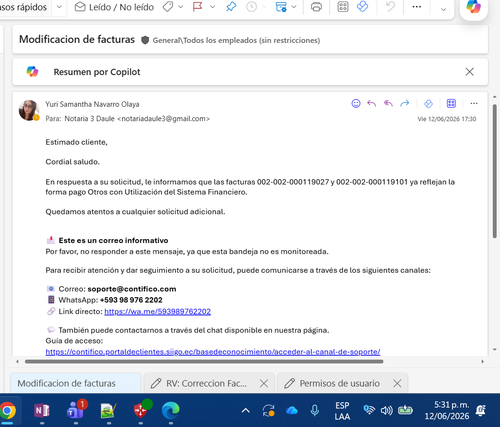This screenshot has width=500, height=427.
Task: Click the OneDrive cloud tray icon
Action: pyautogui.click(x=292, y=411)
